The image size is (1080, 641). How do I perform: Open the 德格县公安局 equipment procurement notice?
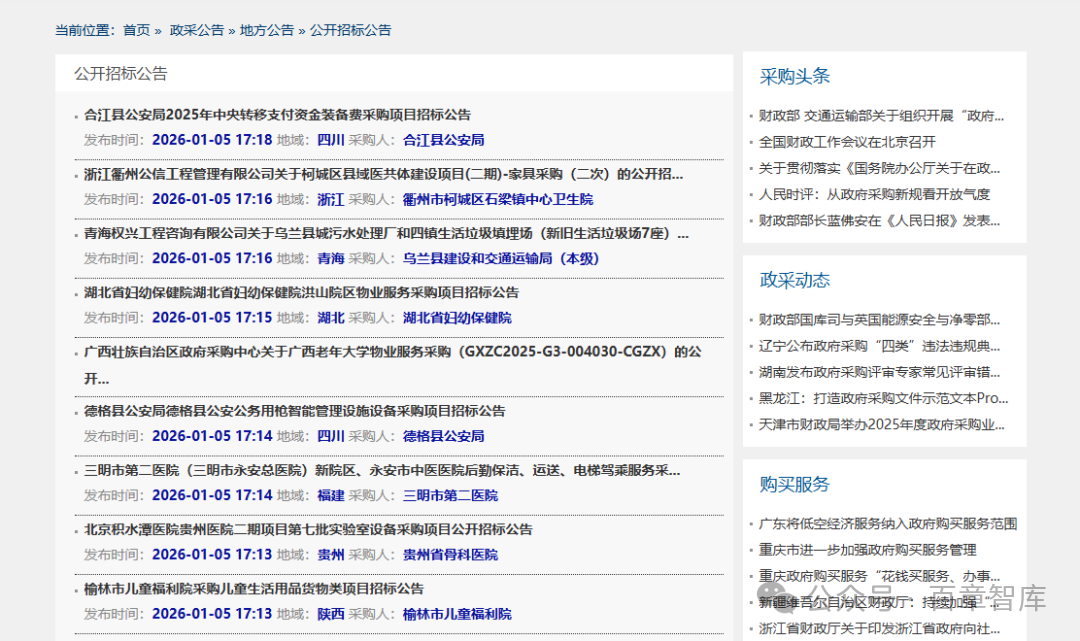294,411
